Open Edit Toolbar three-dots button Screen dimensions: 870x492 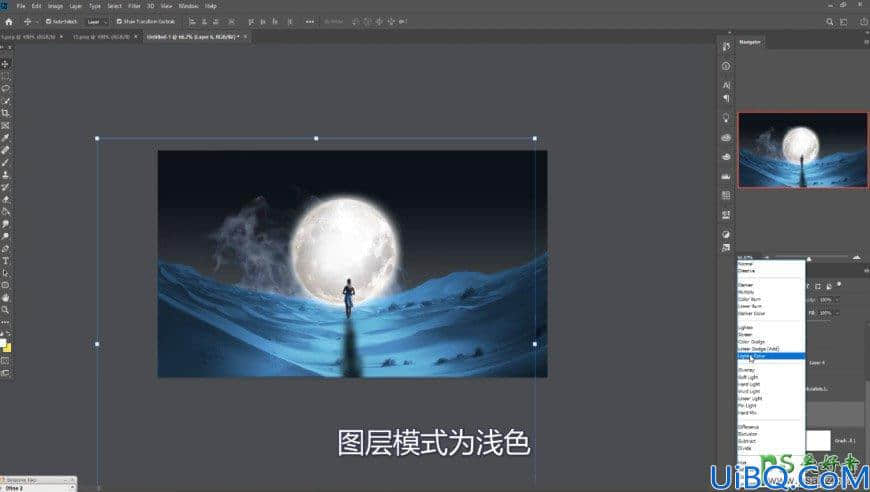point(6,322)
